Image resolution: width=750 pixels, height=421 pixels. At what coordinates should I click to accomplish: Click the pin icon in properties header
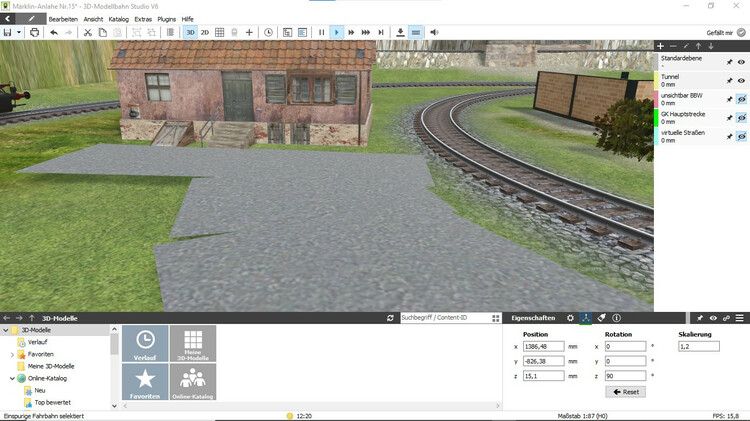pyautogui.click(x=700, y=318)
